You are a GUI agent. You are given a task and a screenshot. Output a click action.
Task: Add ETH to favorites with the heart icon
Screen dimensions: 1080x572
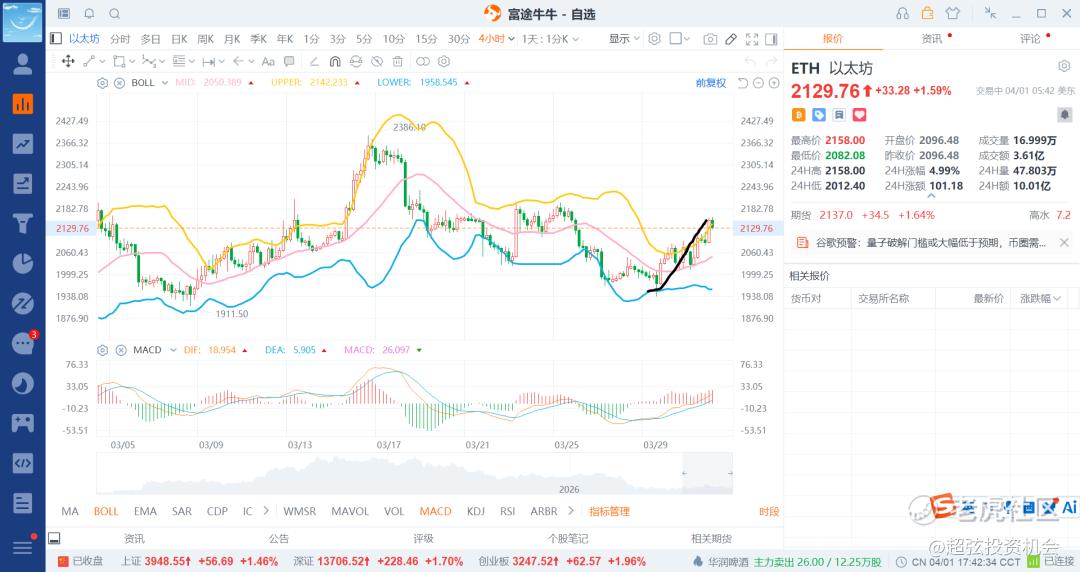pos(859,115)
